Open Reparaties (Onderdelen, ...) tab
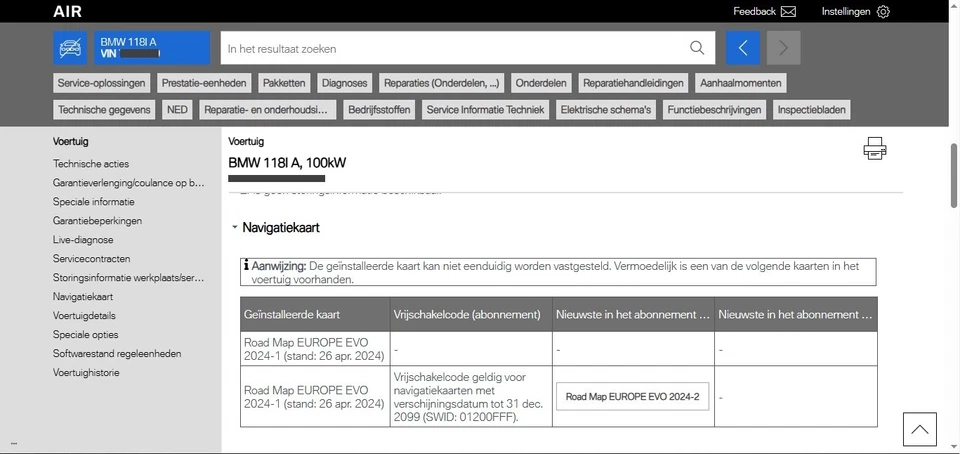 click(441, 83)
